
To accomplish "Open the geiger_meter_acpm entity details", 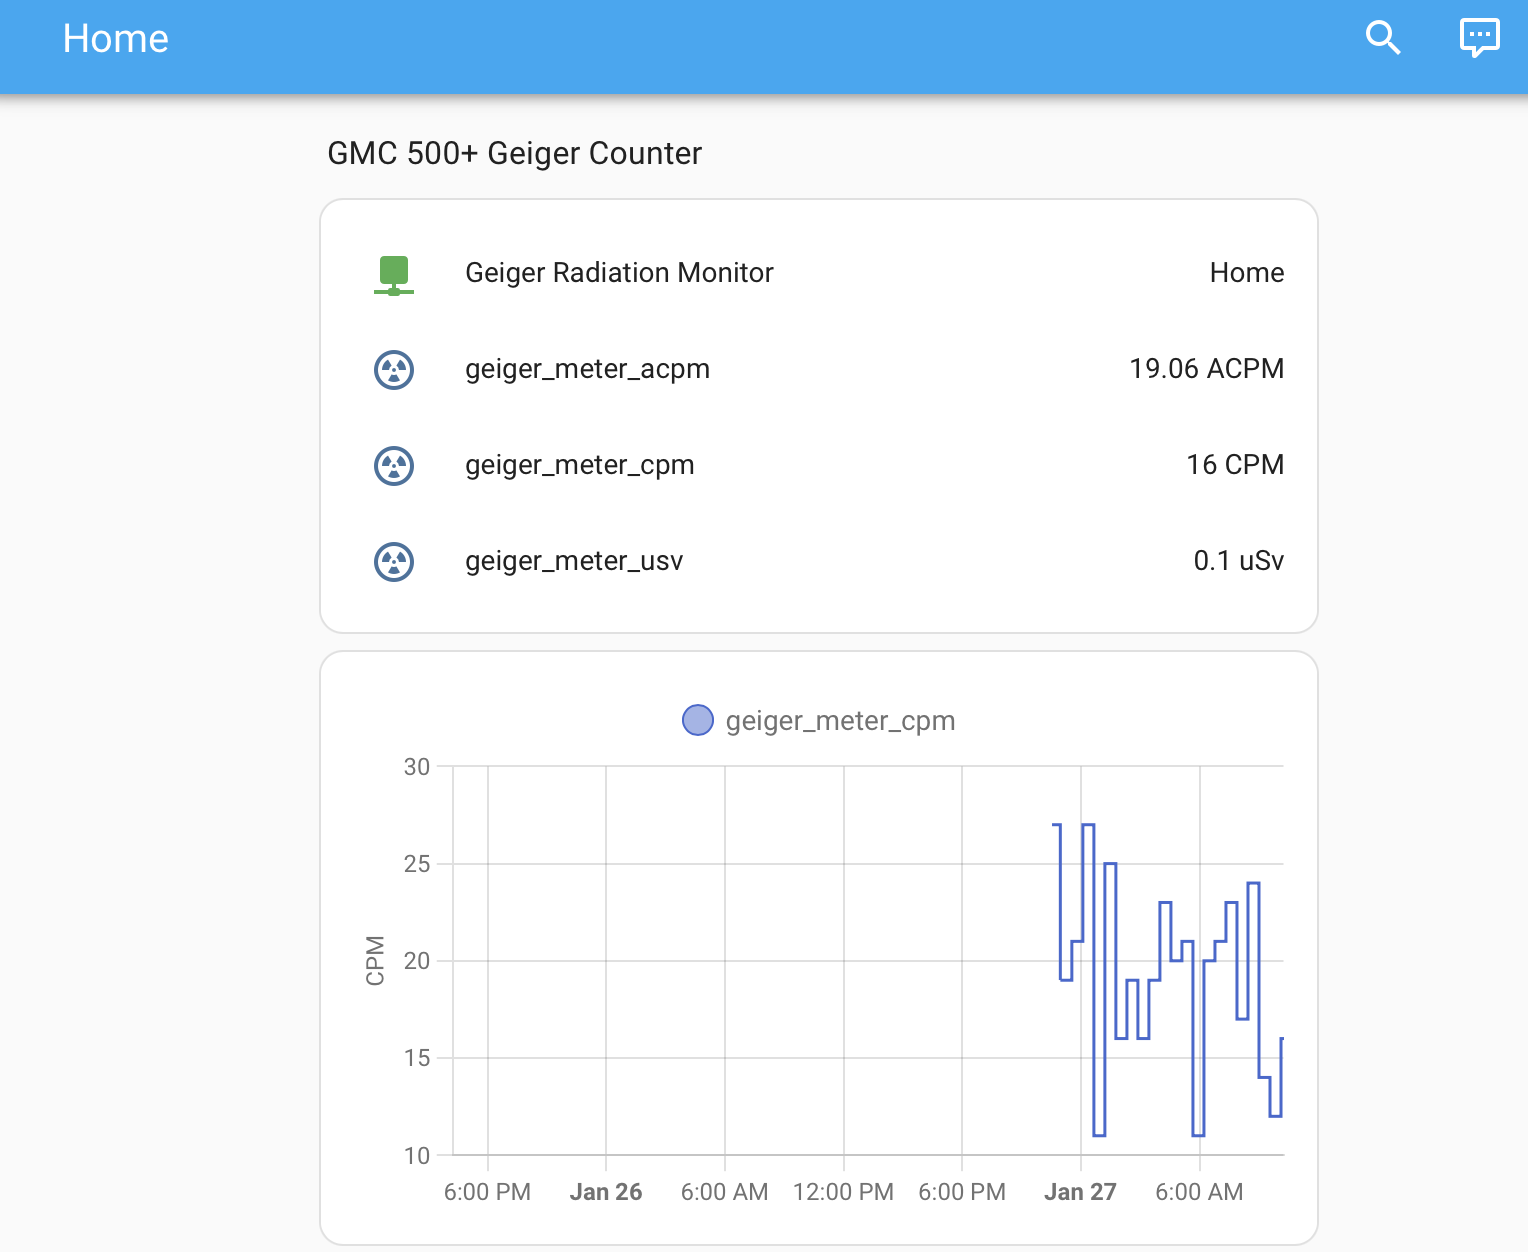I will (x=587, y=369).
